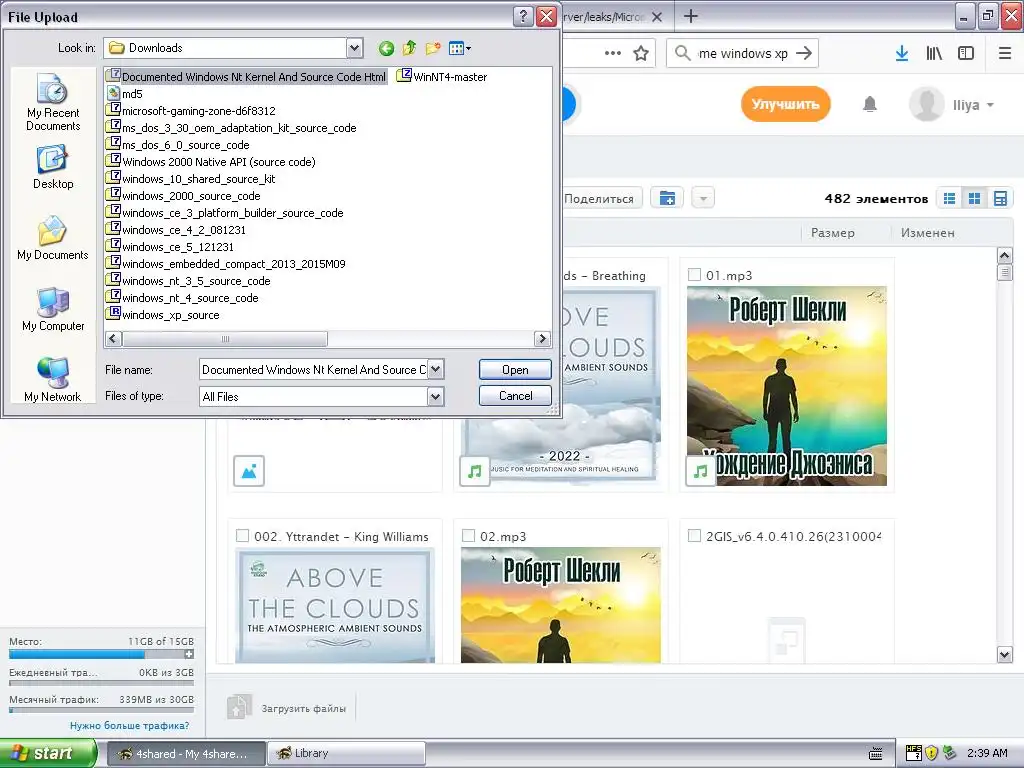
Task: Create new folder in 4shared toolbar
Action: [667, 198]
